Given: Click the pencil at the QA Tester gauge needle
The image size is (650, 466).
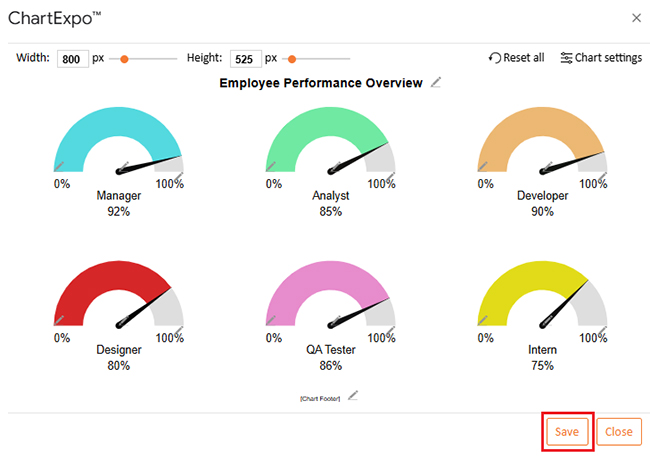Looking at the screenshot, I should tap(336, 320).
